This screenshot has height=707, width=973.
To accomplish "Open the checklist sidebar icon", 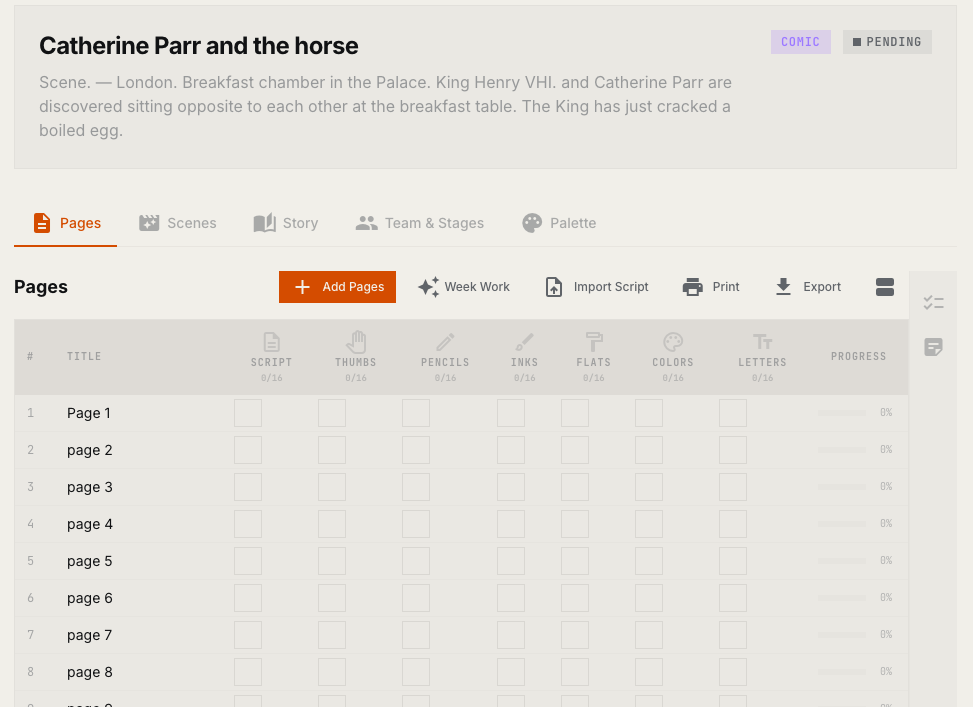I will [x=933, y=302].
